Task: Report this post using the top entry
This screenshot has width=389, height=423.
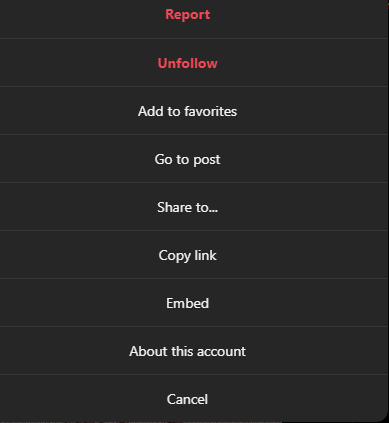Action: [188, 15]
